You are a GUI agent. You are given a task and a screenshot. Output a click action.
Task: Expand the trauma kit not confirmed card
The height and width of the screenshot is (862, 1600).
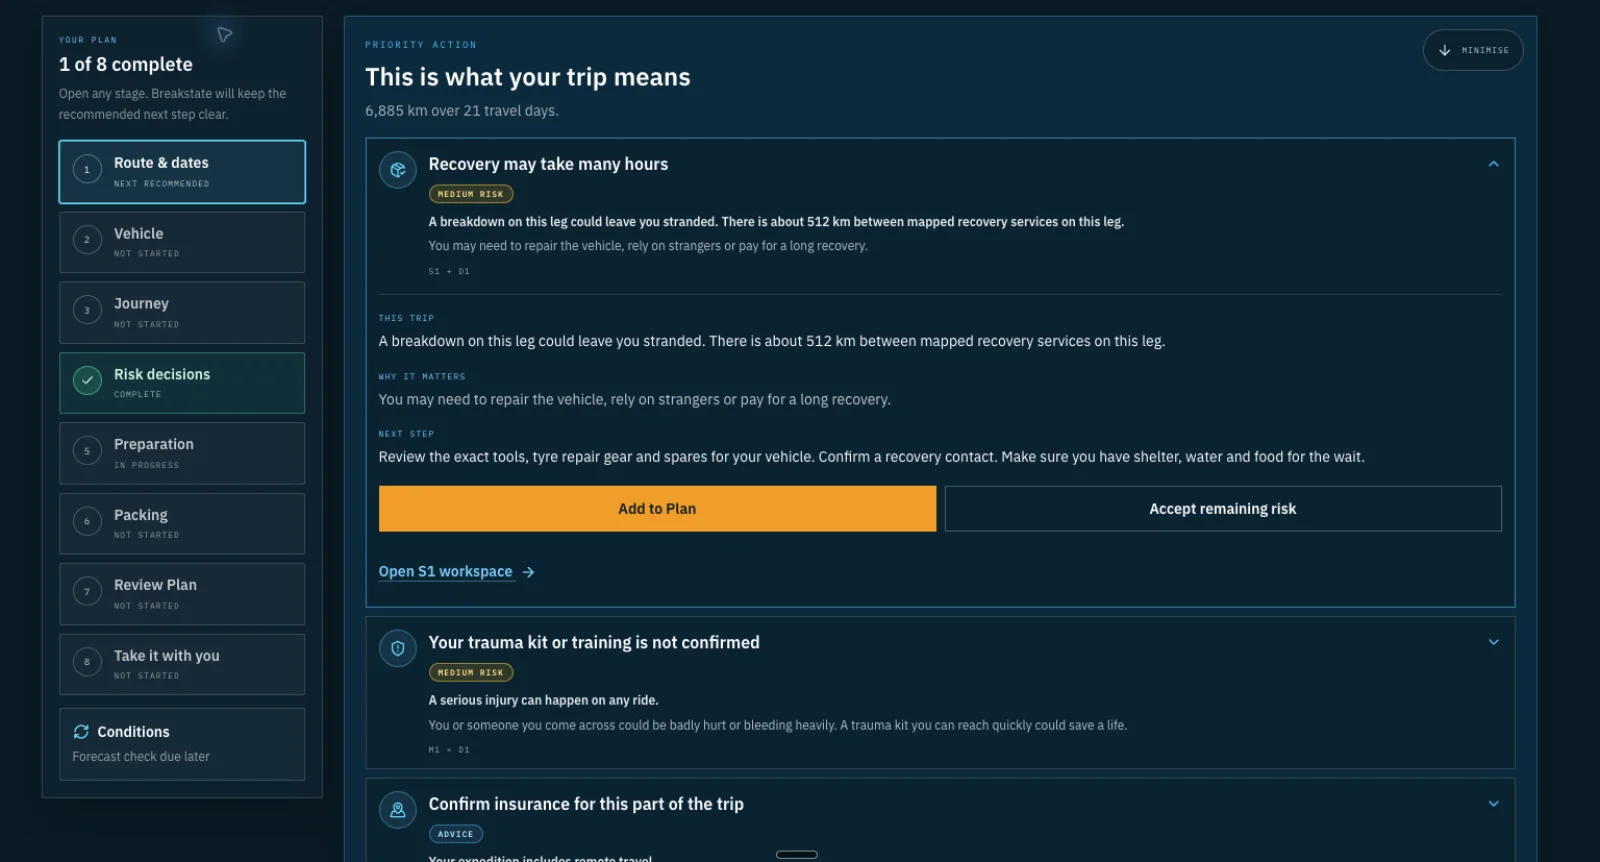click(1493, 642)
